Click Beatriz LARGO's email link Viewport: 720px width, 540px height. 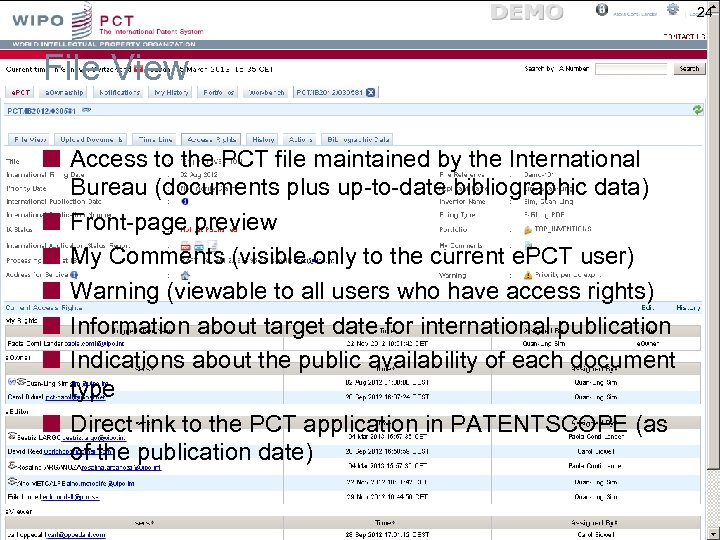tap(94, 438)
